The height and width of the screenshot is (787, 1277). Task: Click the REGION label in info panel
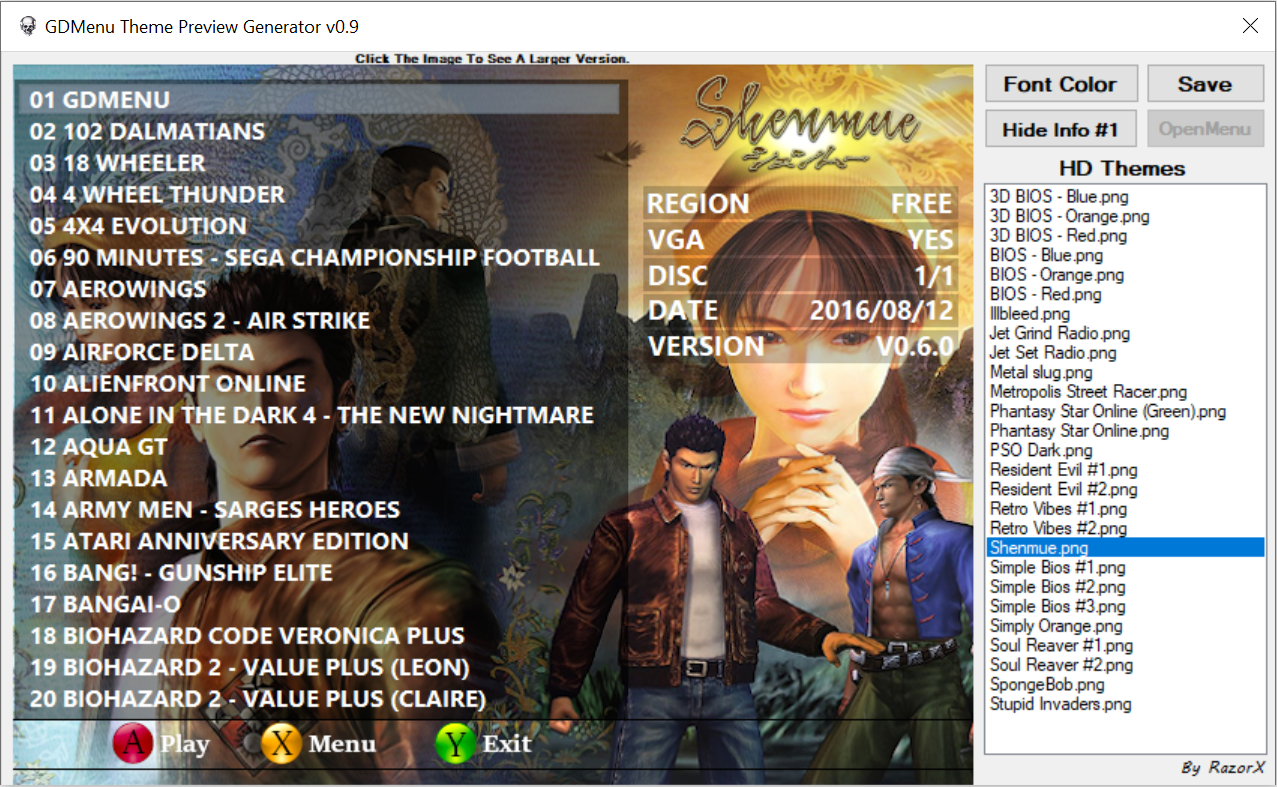tap(698, 204)
